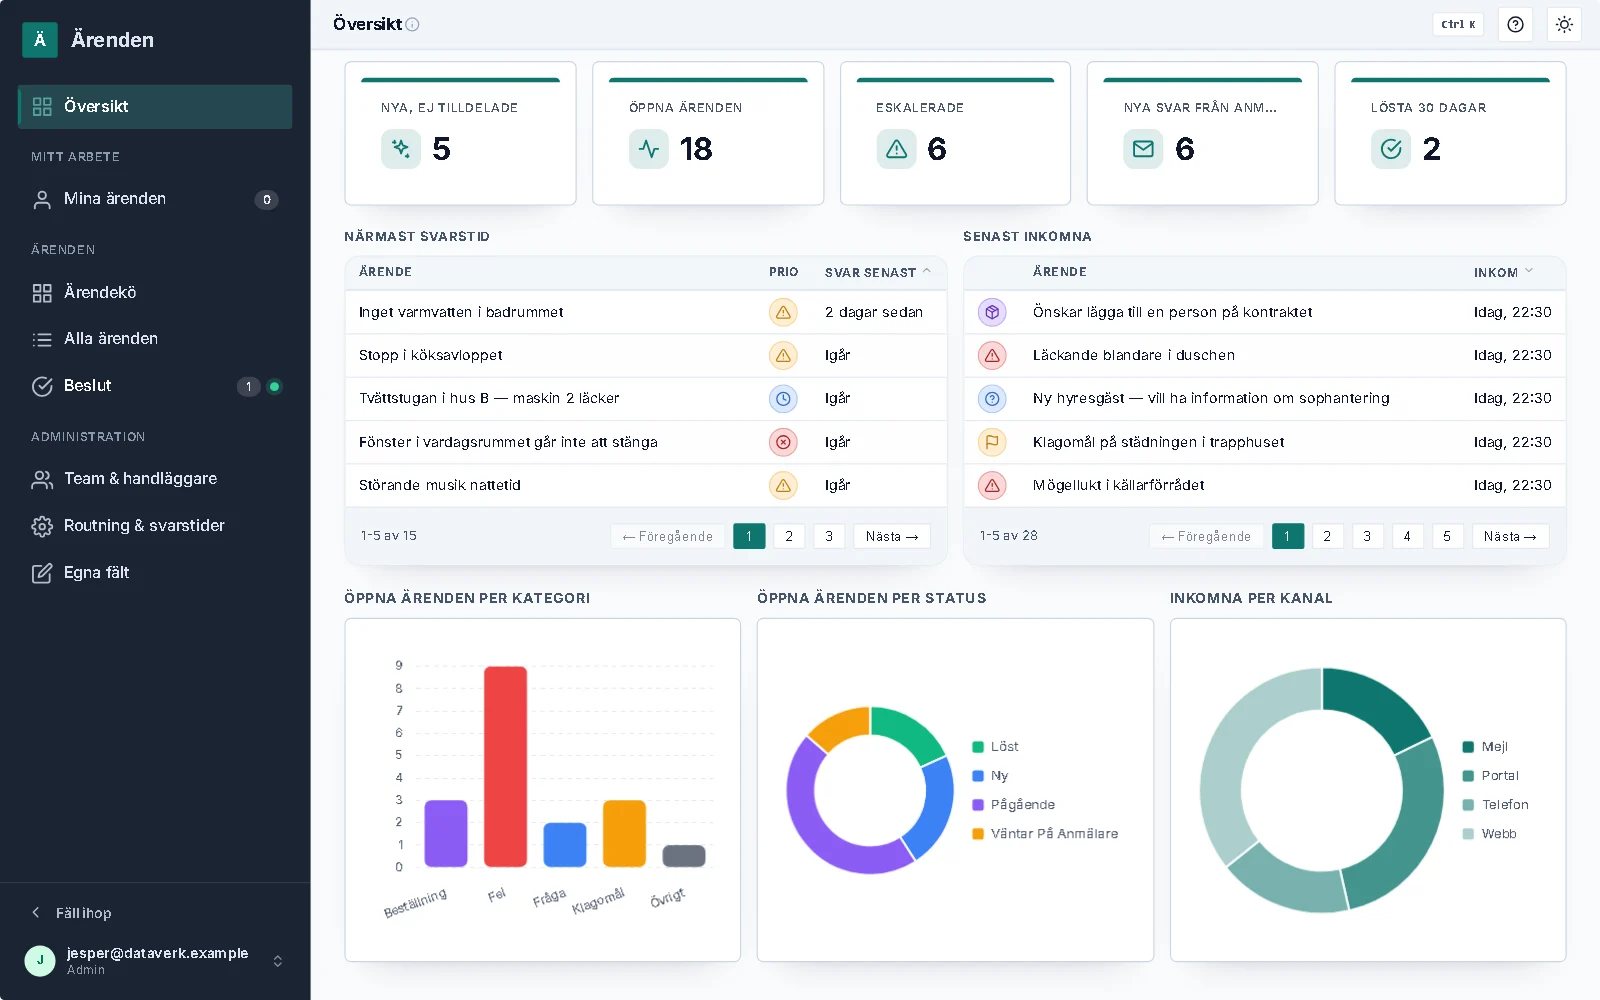Click Föregående in the Senast inkomna table

(x=1206, y=536)
